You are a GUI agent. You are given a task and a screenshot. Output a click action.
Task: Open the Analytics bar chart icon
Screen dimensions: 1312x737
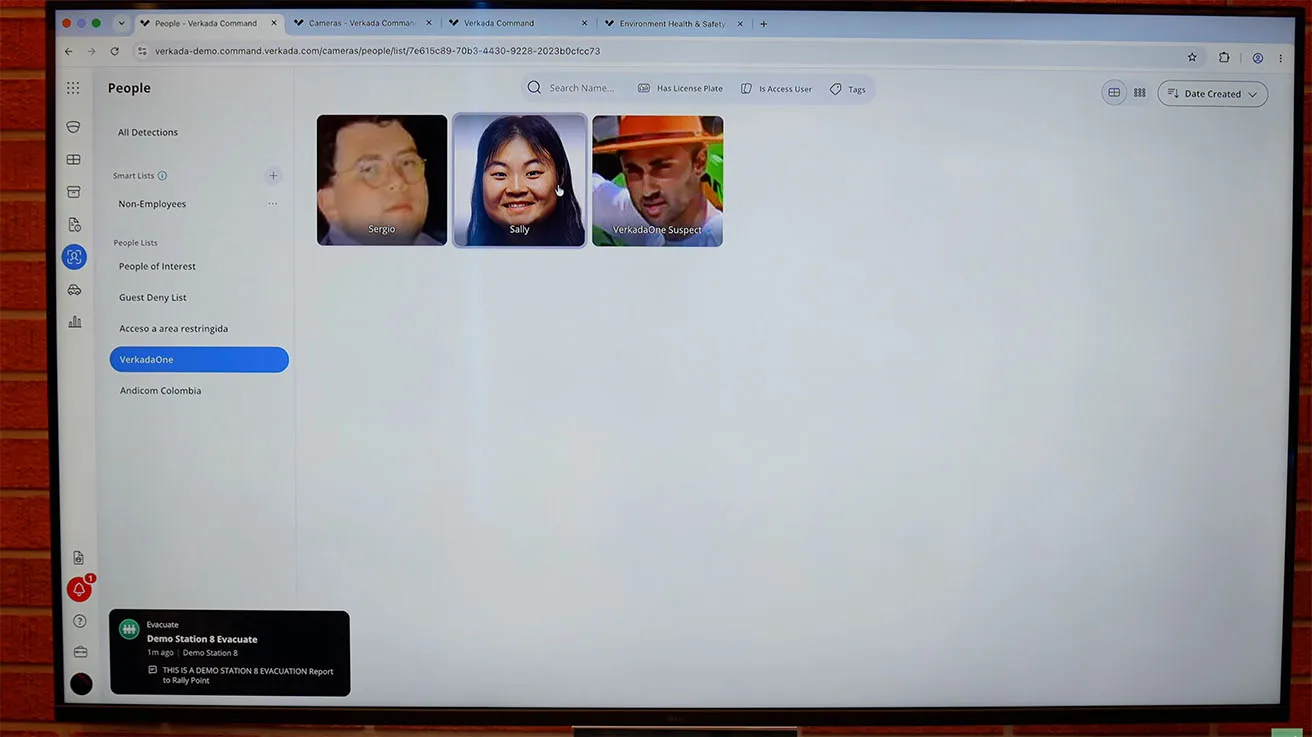point(75,322)
